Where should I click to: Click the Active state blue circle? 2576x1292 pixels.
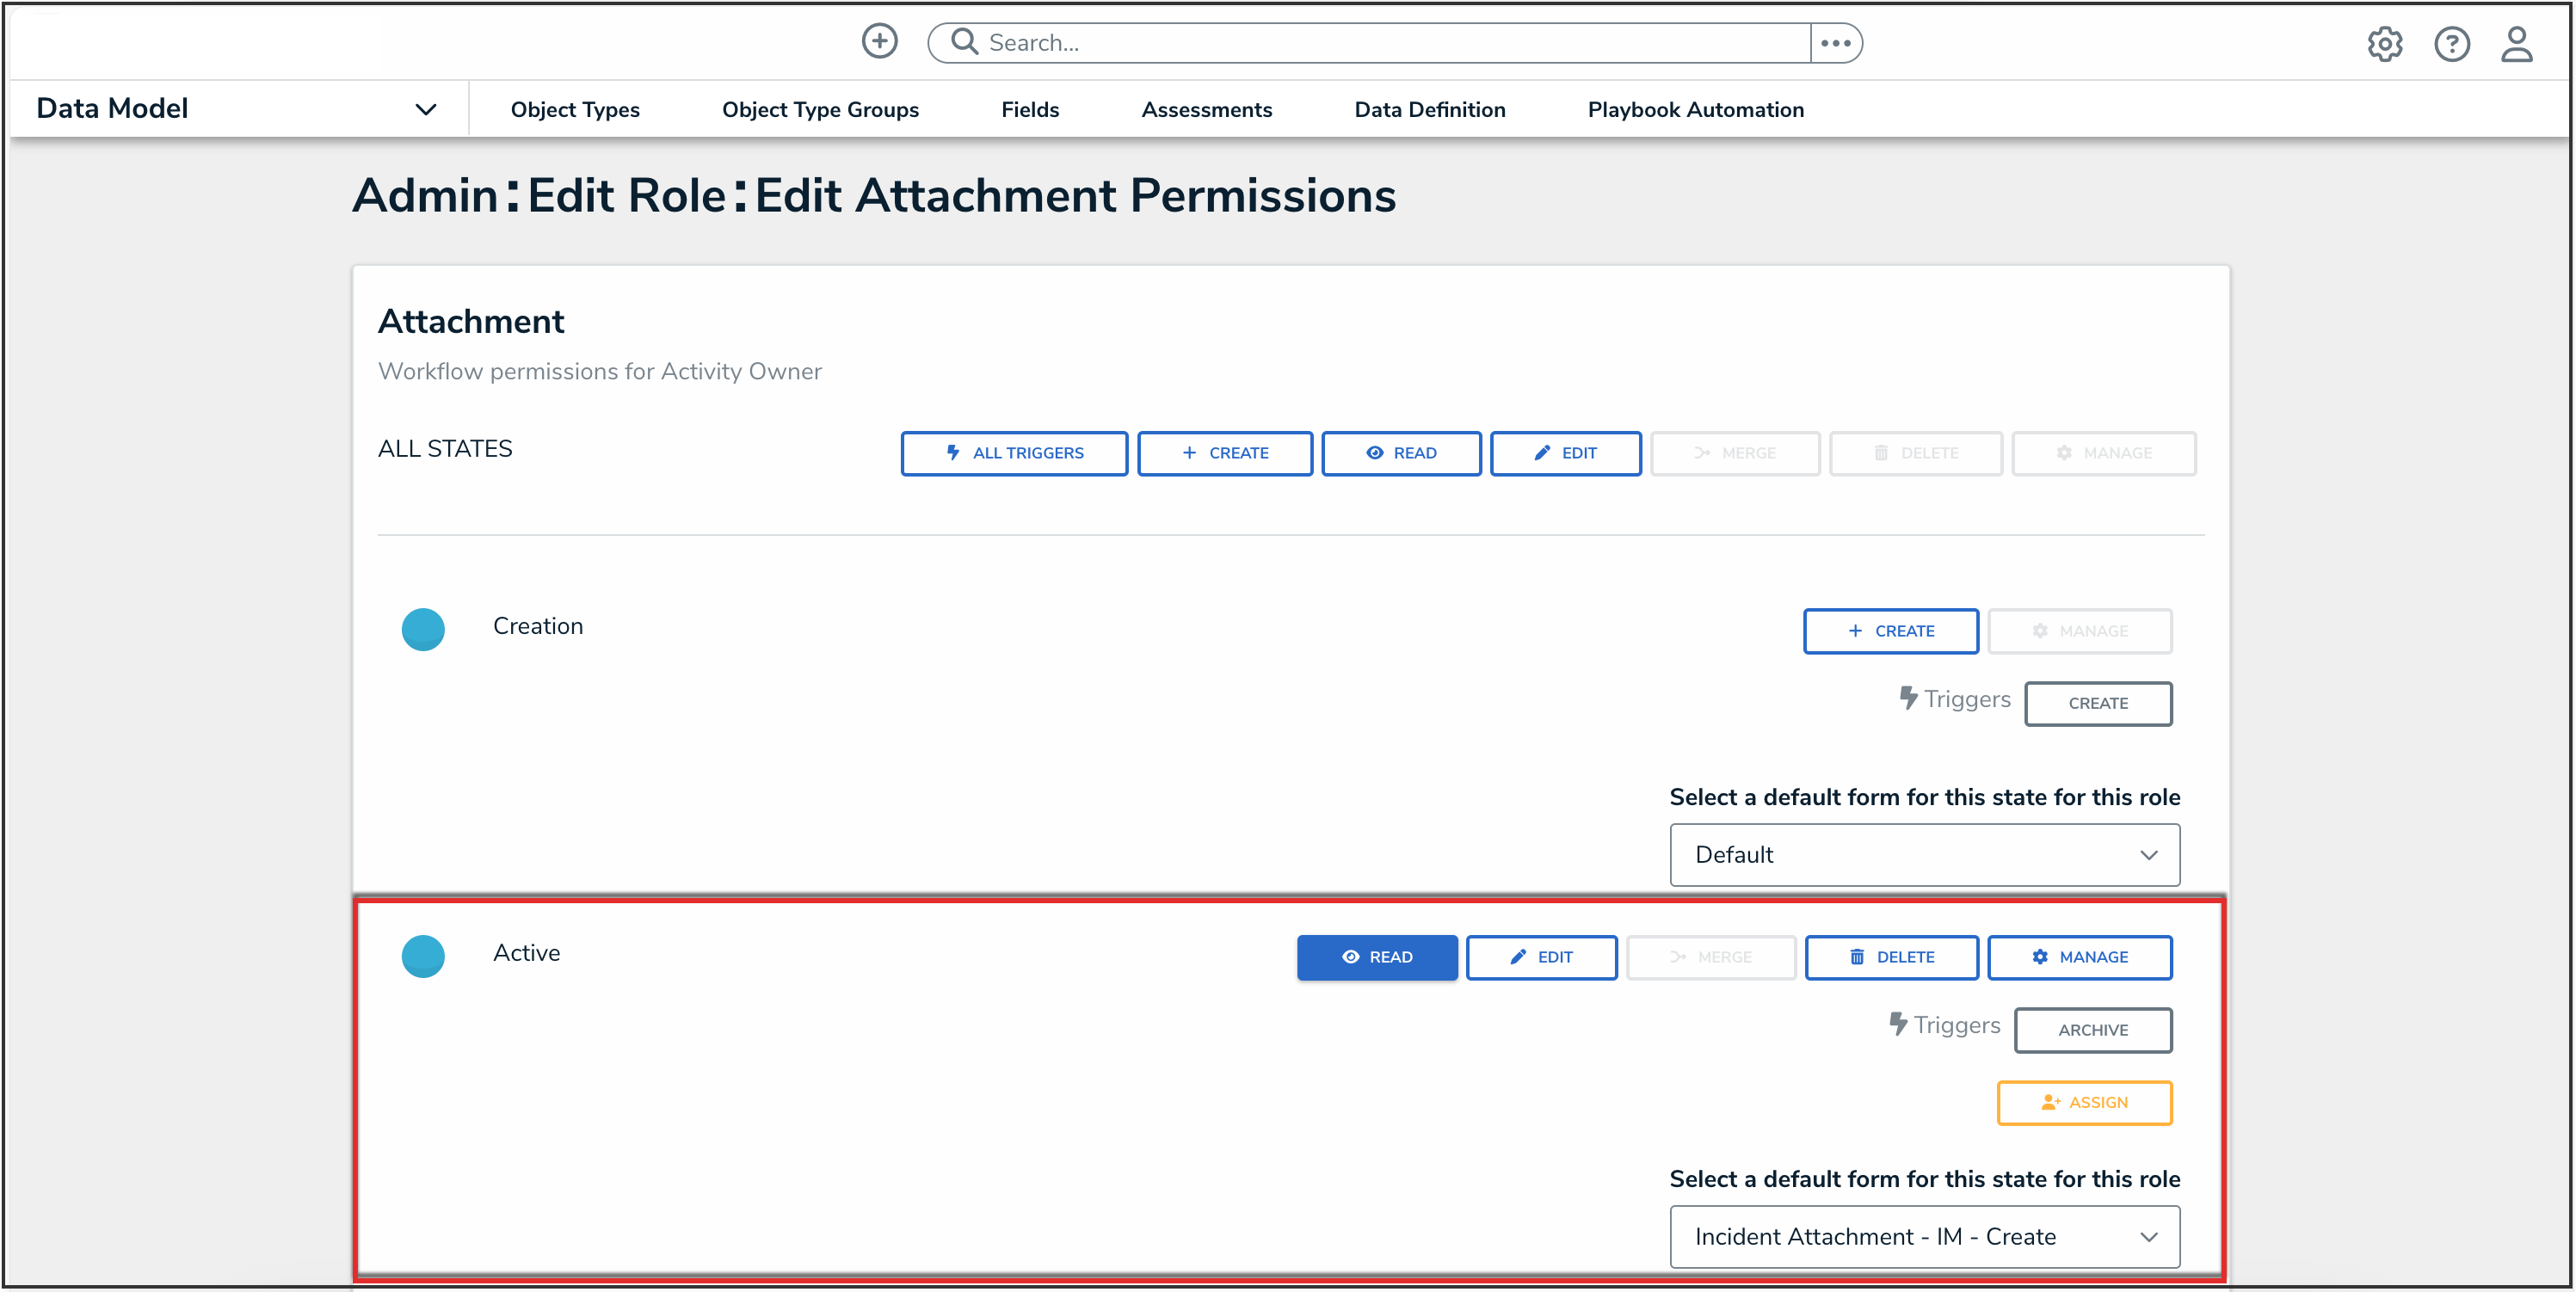[423, 956]
